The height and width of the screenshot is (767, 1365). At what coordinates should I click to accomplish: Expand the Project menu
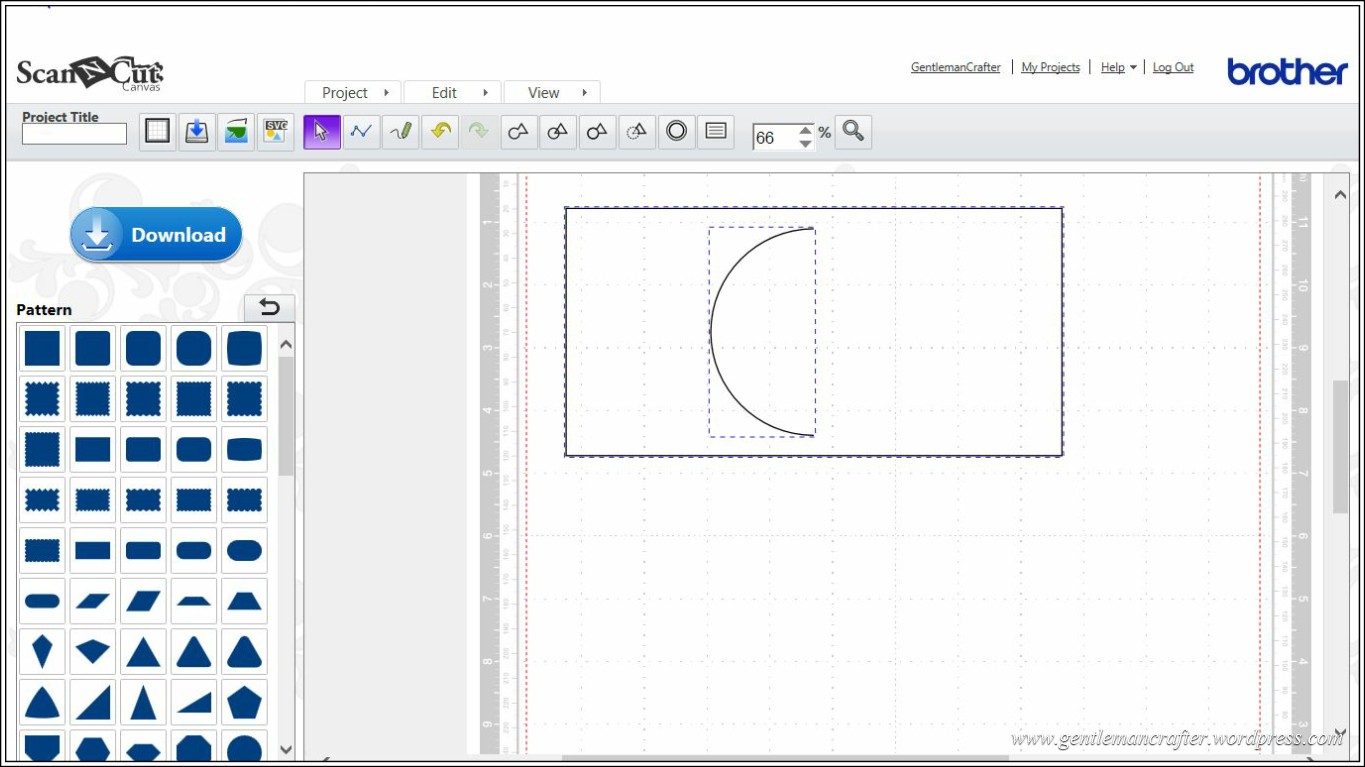coord(353,93)
